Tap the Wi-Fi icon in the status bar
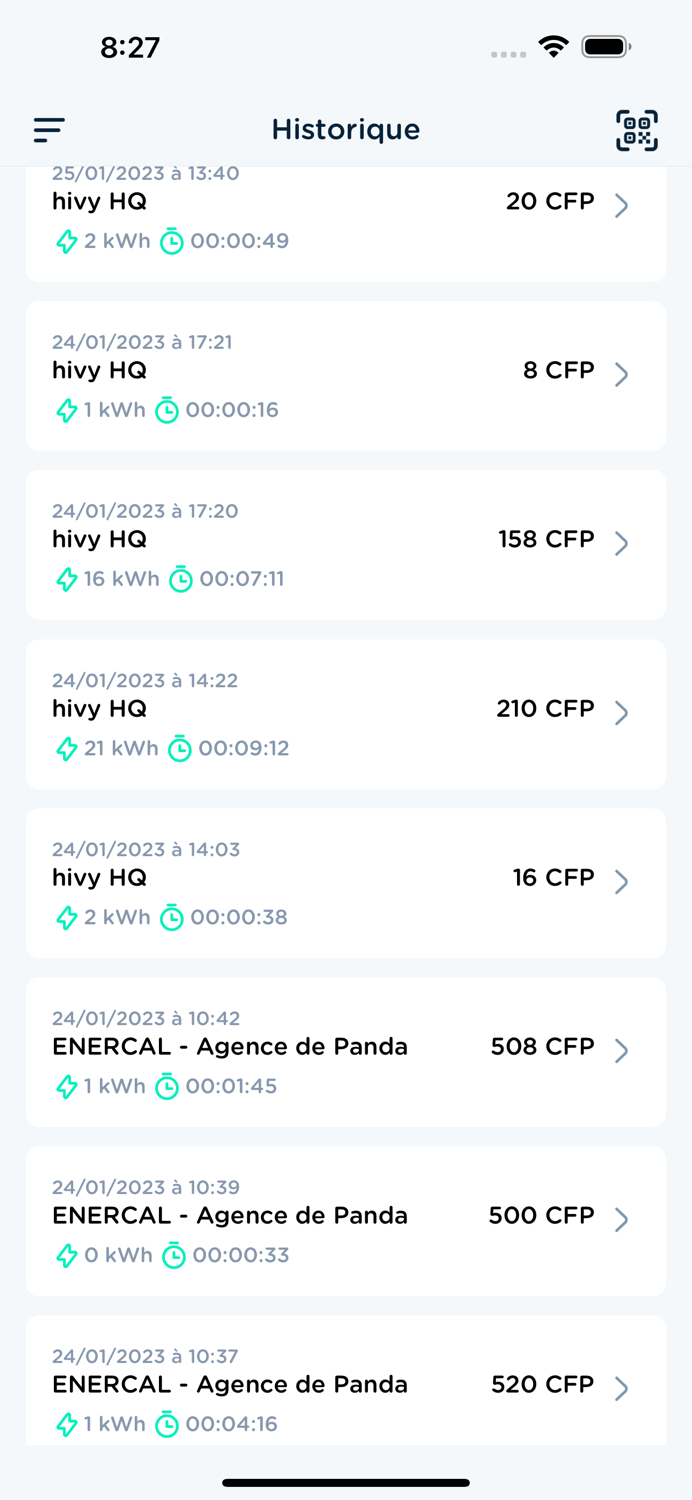 point(553,45)
